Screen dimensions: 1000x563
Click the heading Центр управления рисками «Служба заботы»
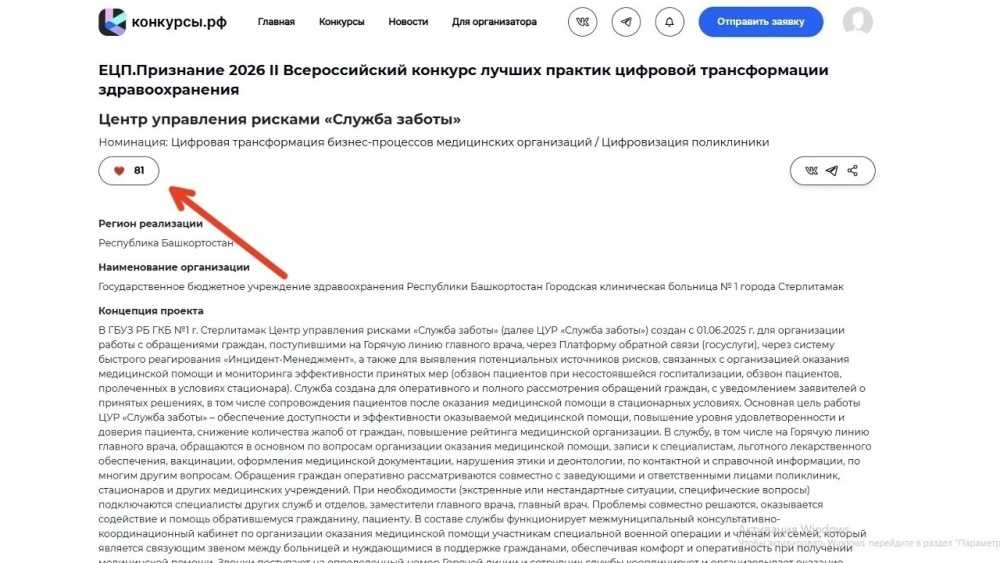click(279, 119)
